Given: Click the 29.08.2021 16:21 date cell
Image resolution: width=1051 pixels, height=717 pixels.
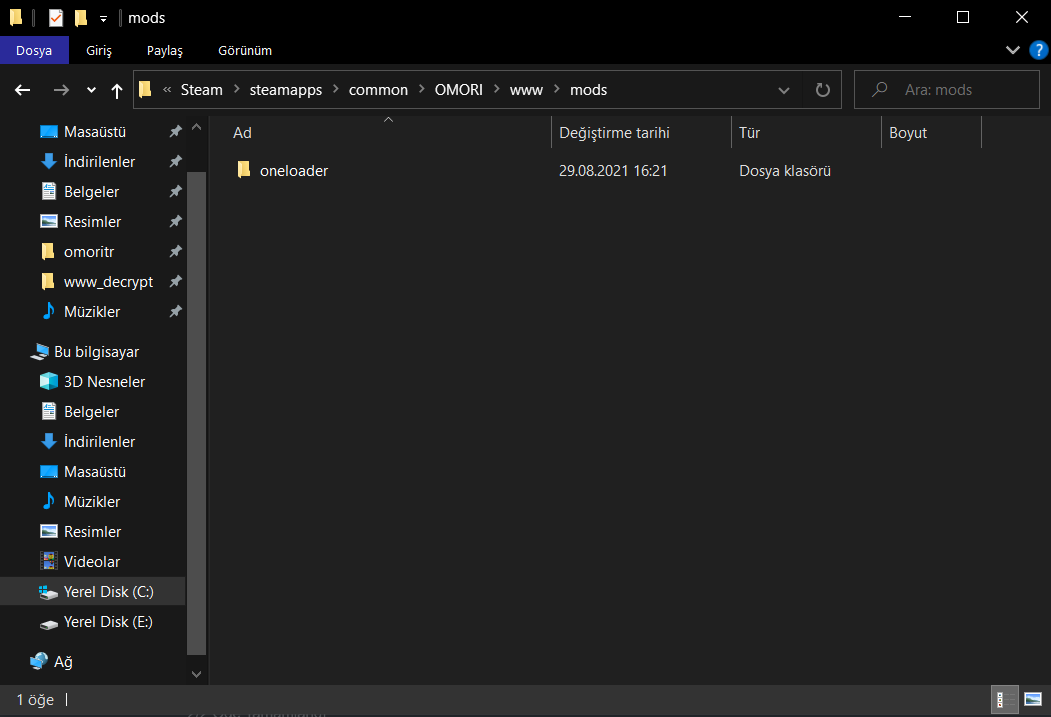Looking at the screenshot, I should tap(613, 171).
